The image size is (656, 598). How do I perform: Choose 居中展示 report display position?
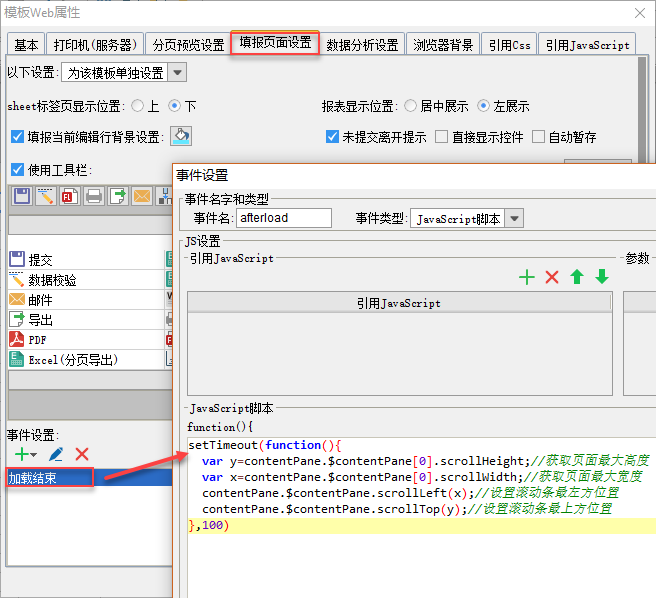411,105
